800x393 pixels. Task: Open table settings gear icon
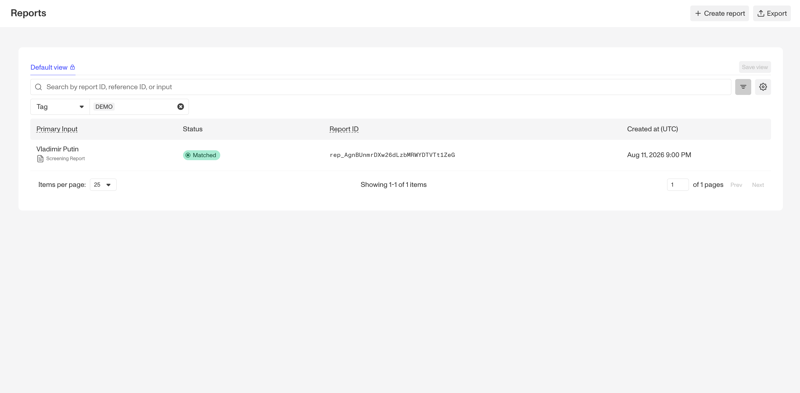tap(763, 87)
